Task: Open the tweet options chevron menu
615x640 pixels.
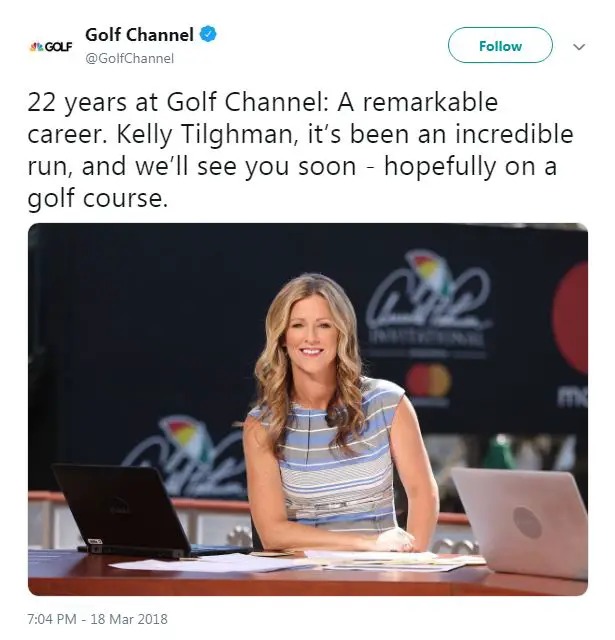Action: click(579, 47)
